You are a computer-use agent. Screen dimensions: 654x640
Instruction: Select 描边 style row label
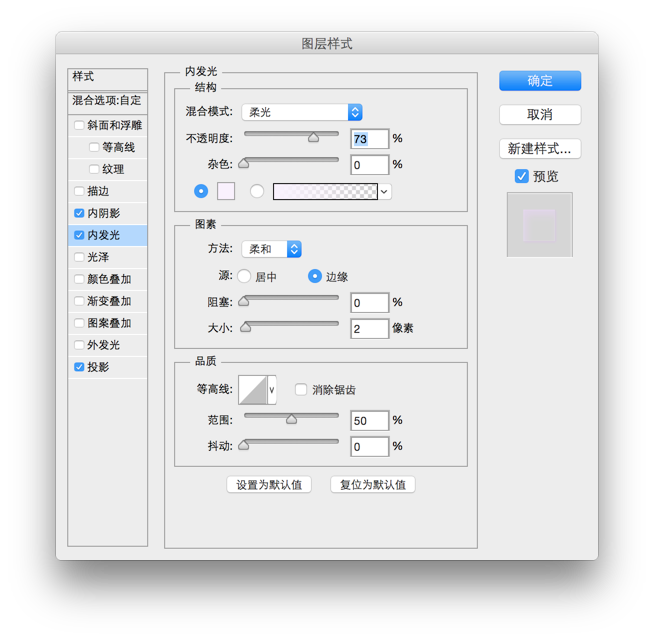(x=98, y=191)
